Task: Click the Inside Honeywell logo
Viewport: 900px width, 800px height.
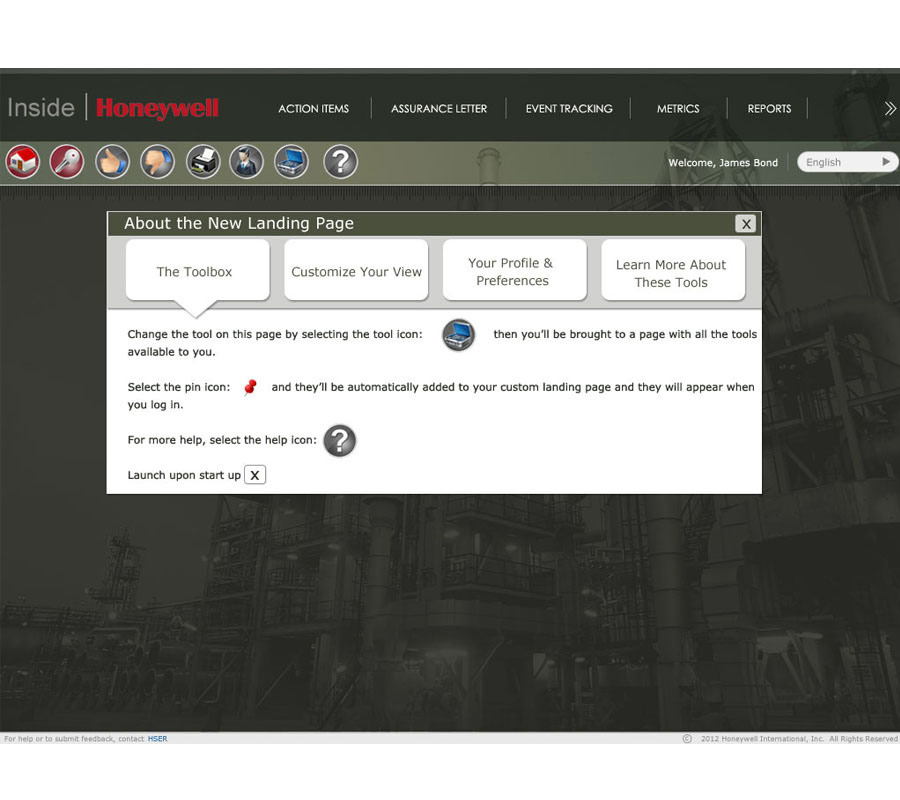Action: [113, 108]
